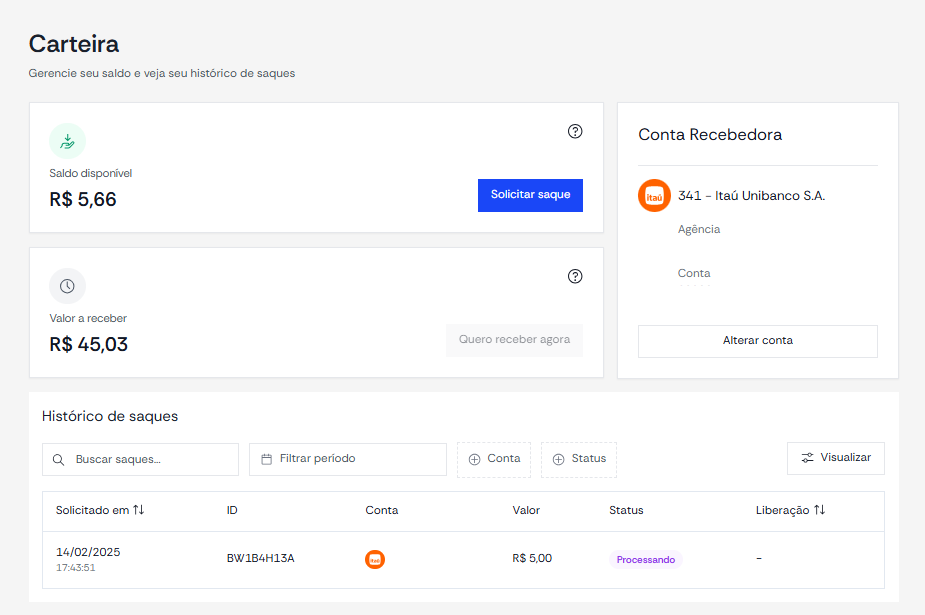The image size is (925, 615).
Task: Sort by Liberação column arrows
Action: point(819,510)
